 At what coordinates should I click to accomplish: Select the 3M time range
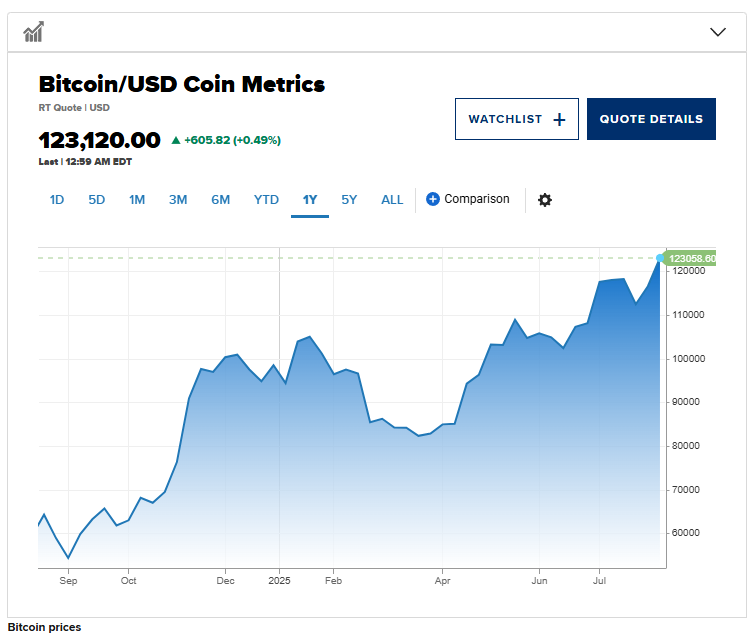pyautogui.click(x=178, y=199)
